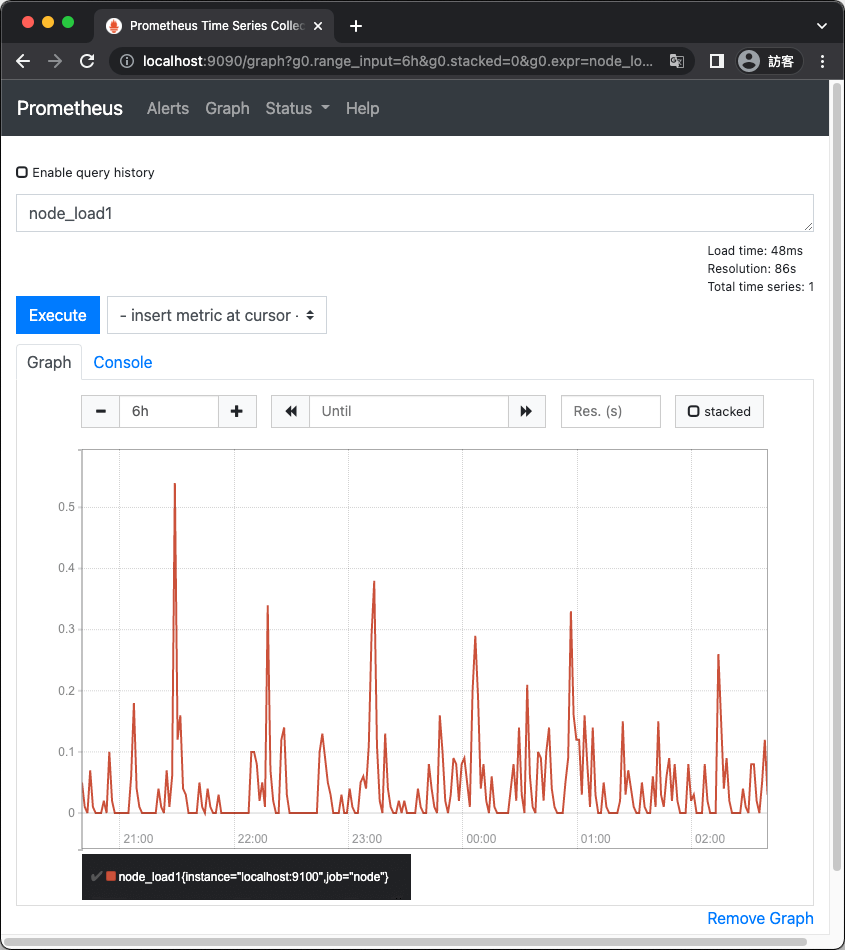Click the 'Load time: 48ms' text
Image resolution: width=845 pixels, height=950 pixels.
point(755,251)
